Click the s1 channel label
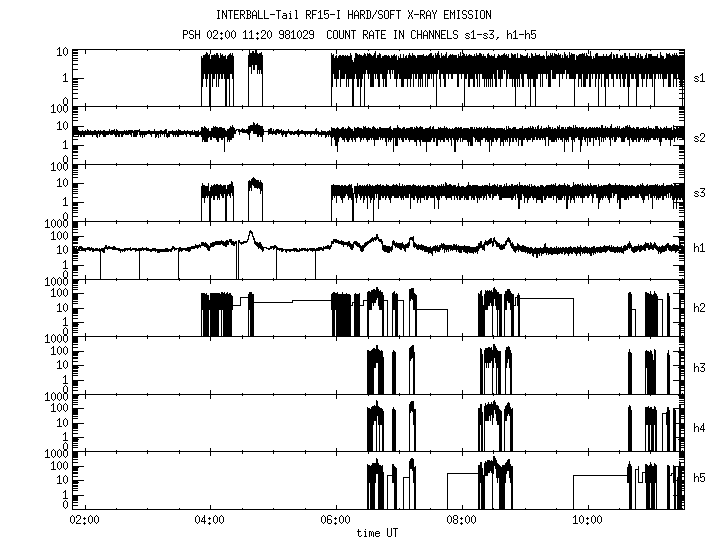720x550 pixels. coord(701,77)
